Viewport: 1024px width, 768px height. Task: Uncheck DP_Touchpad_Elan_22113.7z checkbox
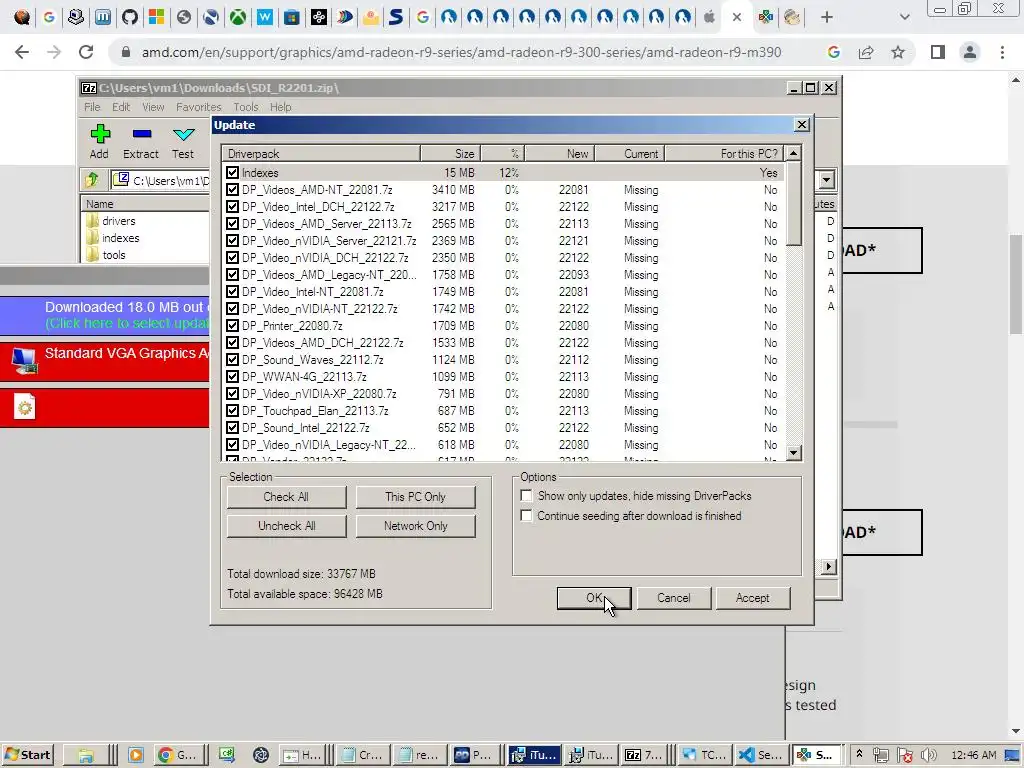coord(232,410)
